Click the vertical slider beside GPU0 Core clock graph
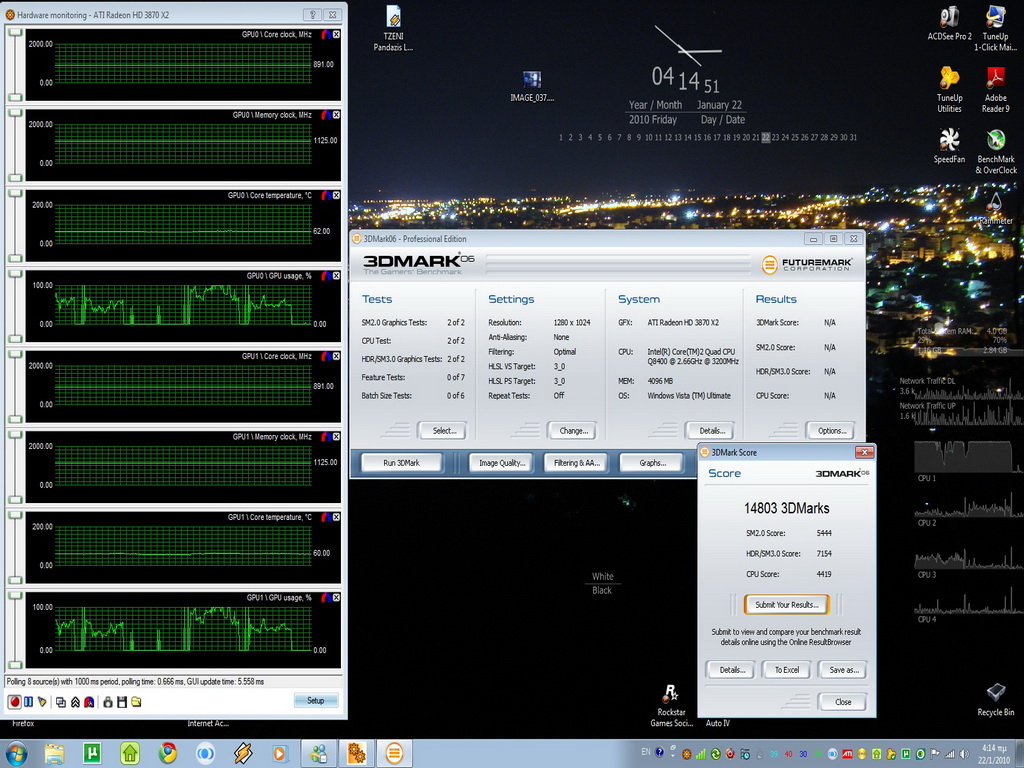Screen dimensions: 1024x768 pos(15,63)
